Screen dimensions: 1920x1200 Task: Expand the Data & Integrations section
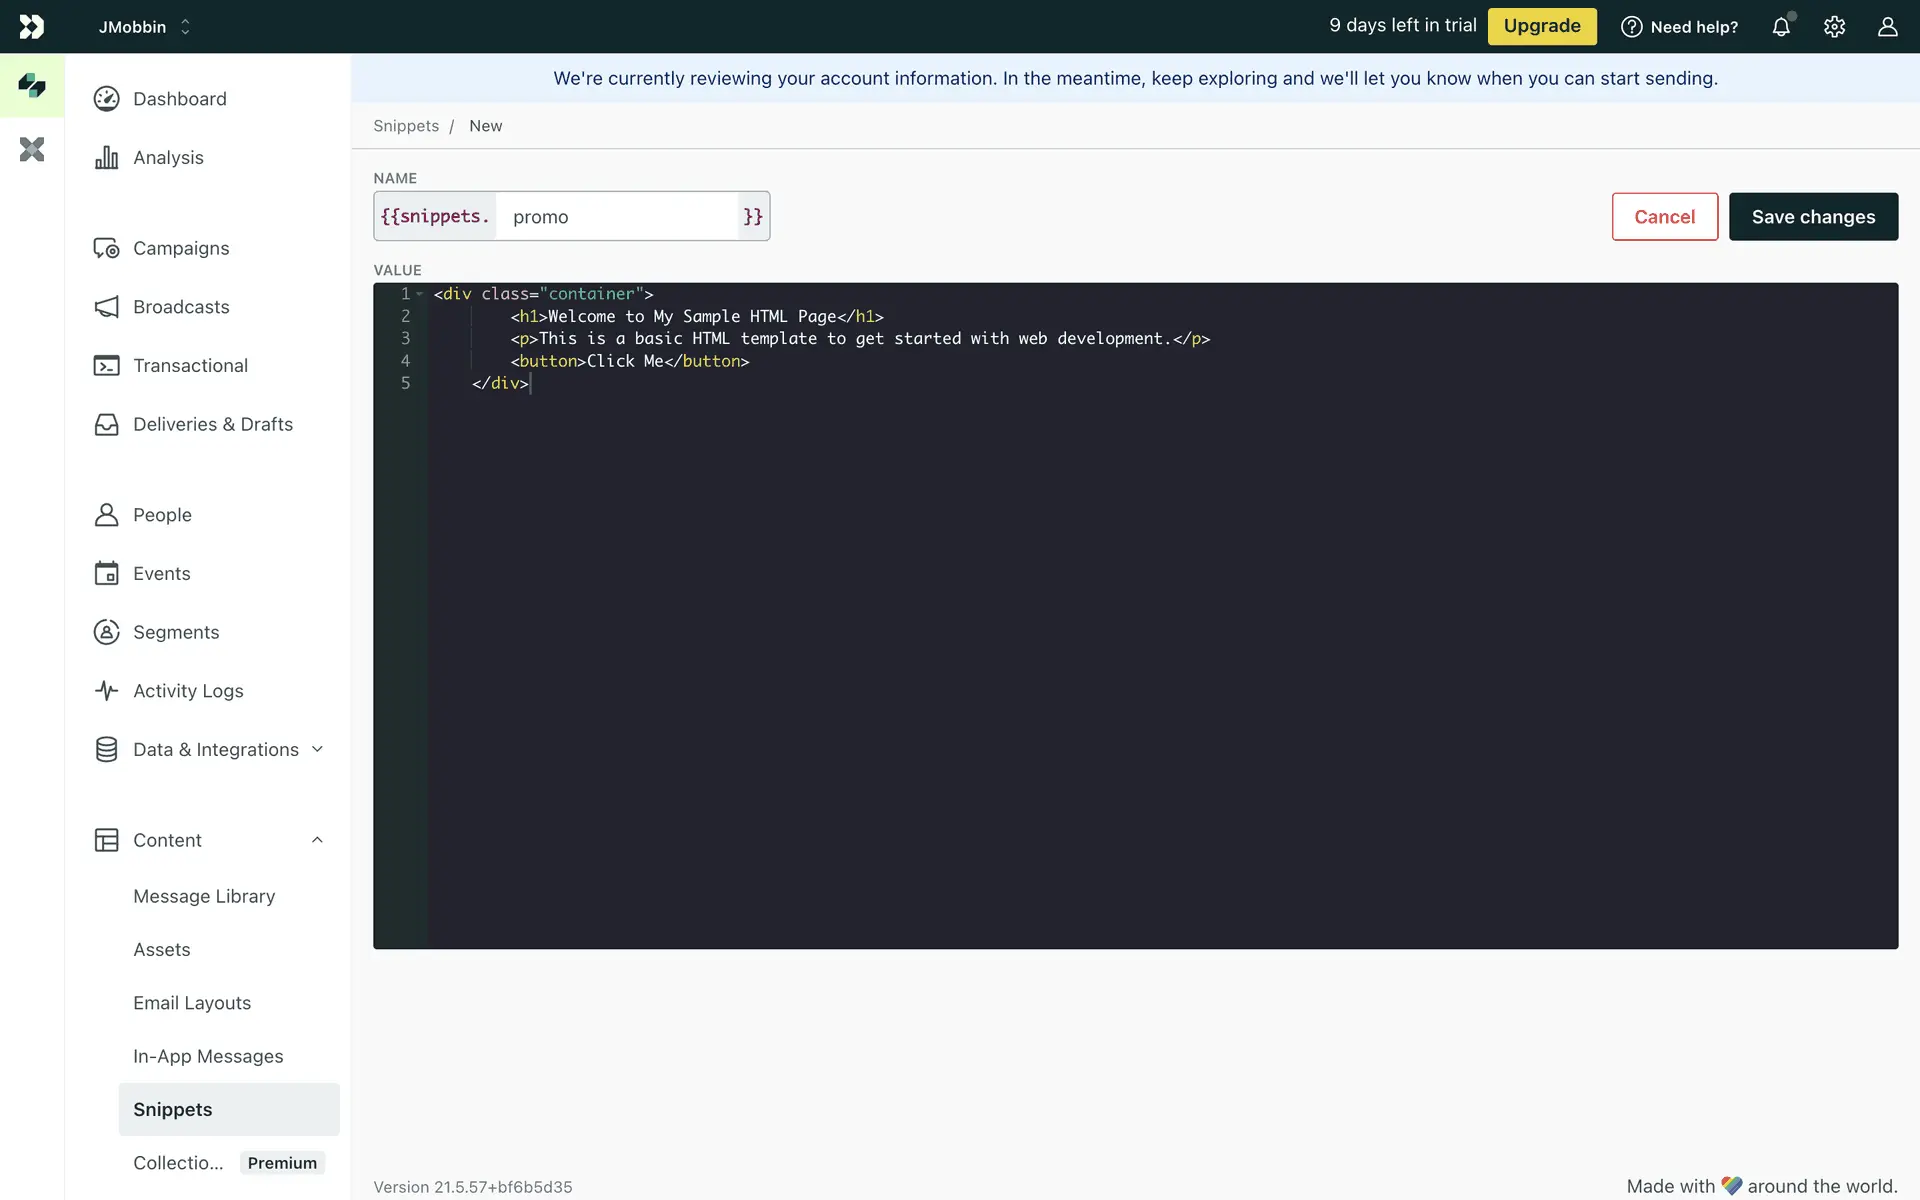(x=317, y=750)
